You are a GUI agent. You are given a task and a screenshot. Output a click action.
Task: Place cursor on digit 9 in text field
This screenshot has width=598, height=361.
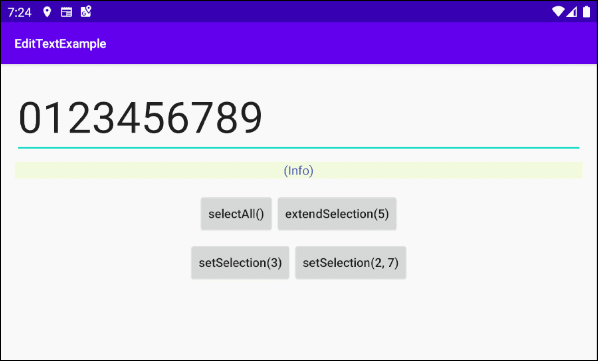[251, 117]
